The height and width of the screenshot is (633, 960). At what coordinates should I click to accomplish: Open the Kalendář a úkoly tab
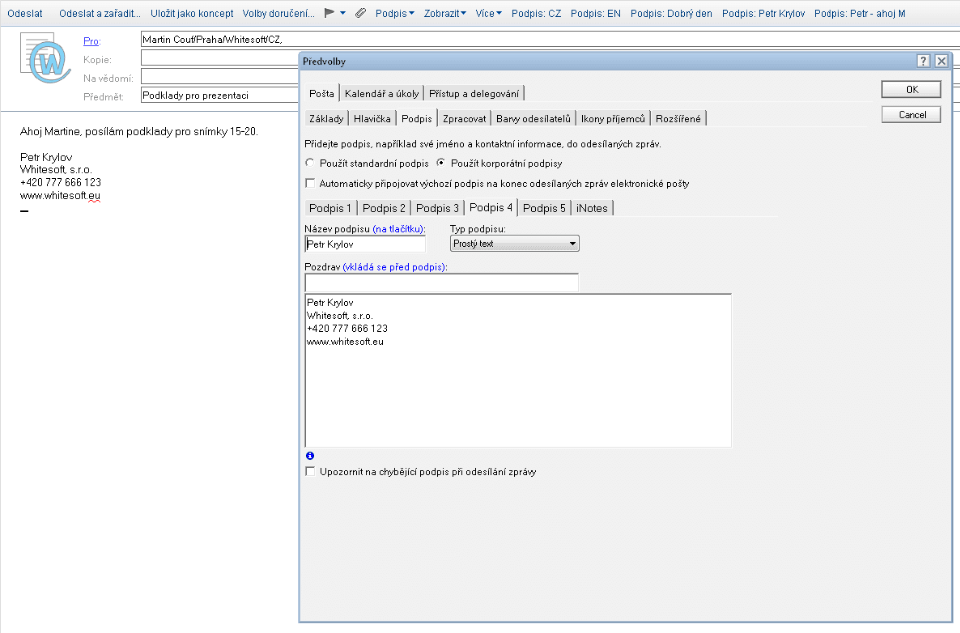point(382,93)
